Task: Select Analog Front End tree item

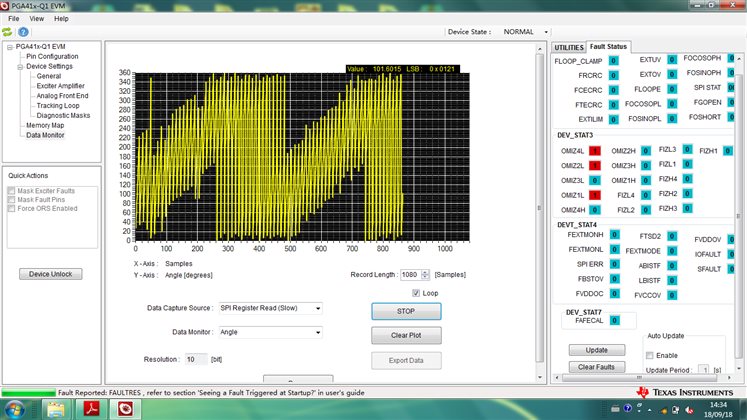Action: 62,96
